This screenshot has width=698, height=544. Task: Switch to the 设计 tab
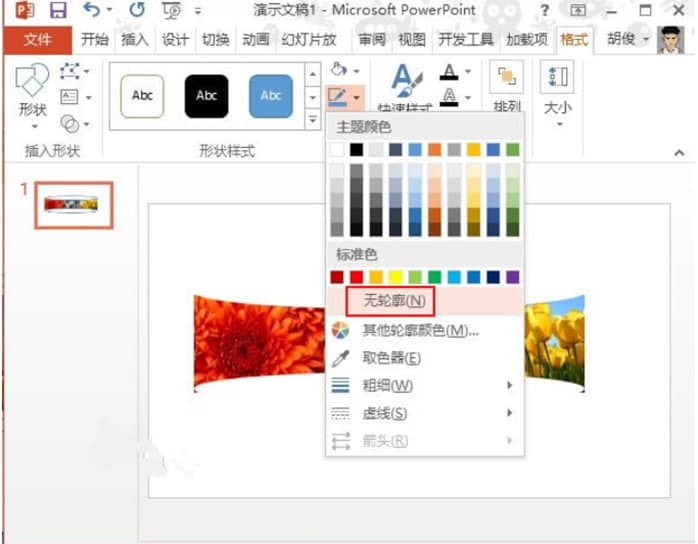coord(175,40)
